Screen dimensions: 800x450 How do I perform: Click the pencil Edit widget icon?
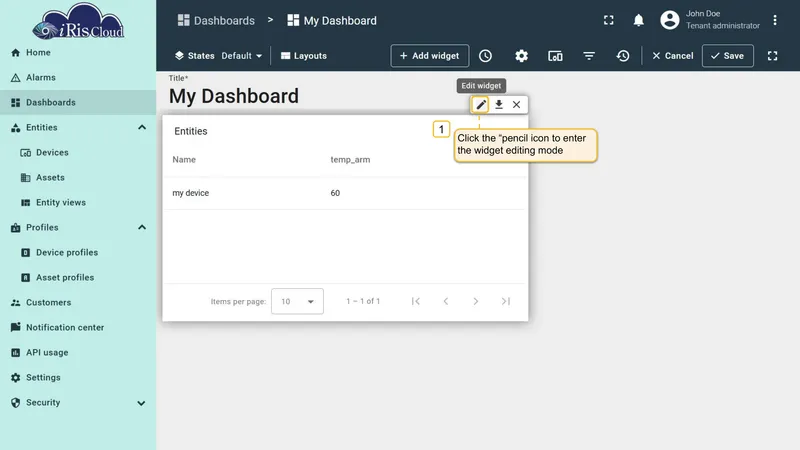click(x=481, y=105)
